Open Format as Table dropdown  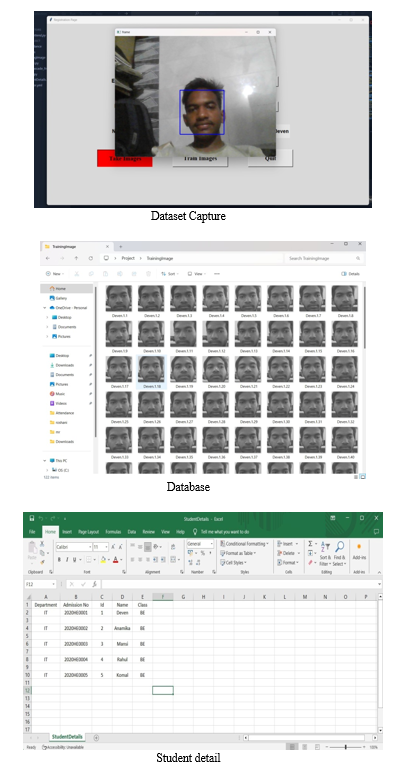point(238,553)
